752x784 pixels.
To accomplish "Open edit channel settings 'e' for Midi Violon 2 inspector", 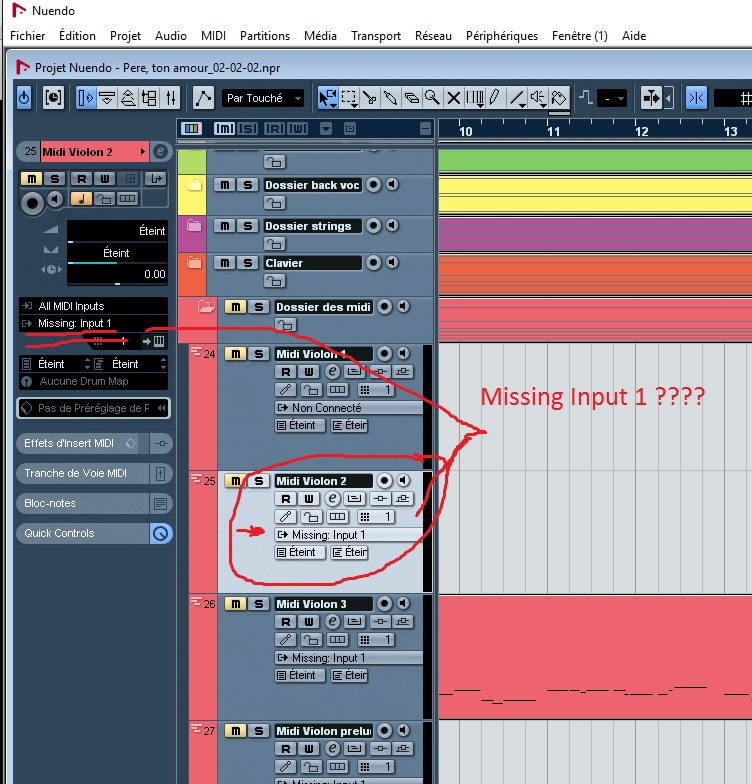I will [x=160, y=152].
